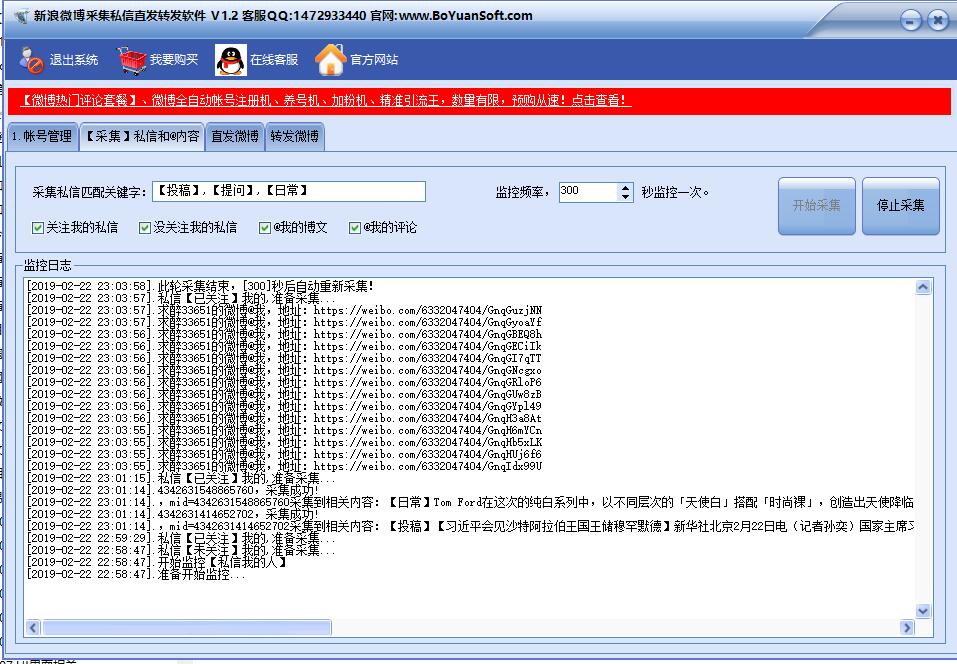Select log line 4342631414652702，采集成功!
The height and width of the screenshot is (664, 957).
[173, 514]
